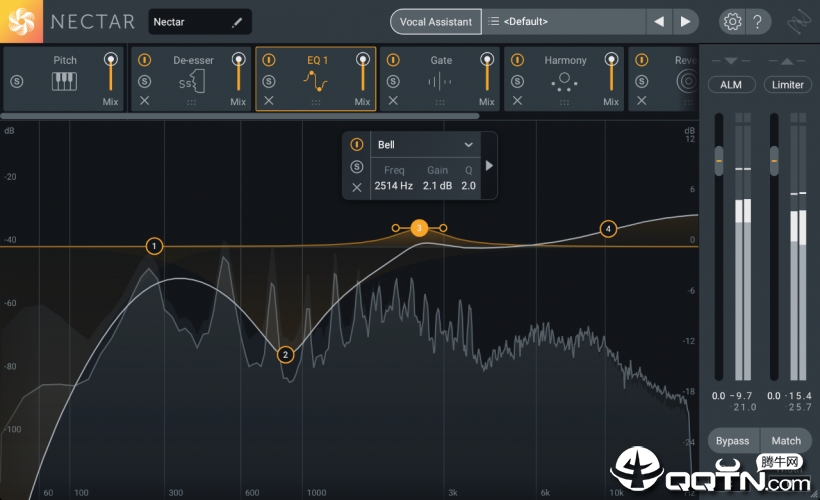The width and height of the screenshot is (820, 500).
Task: Expand band panel with right arrow
Action: [489, 166]
